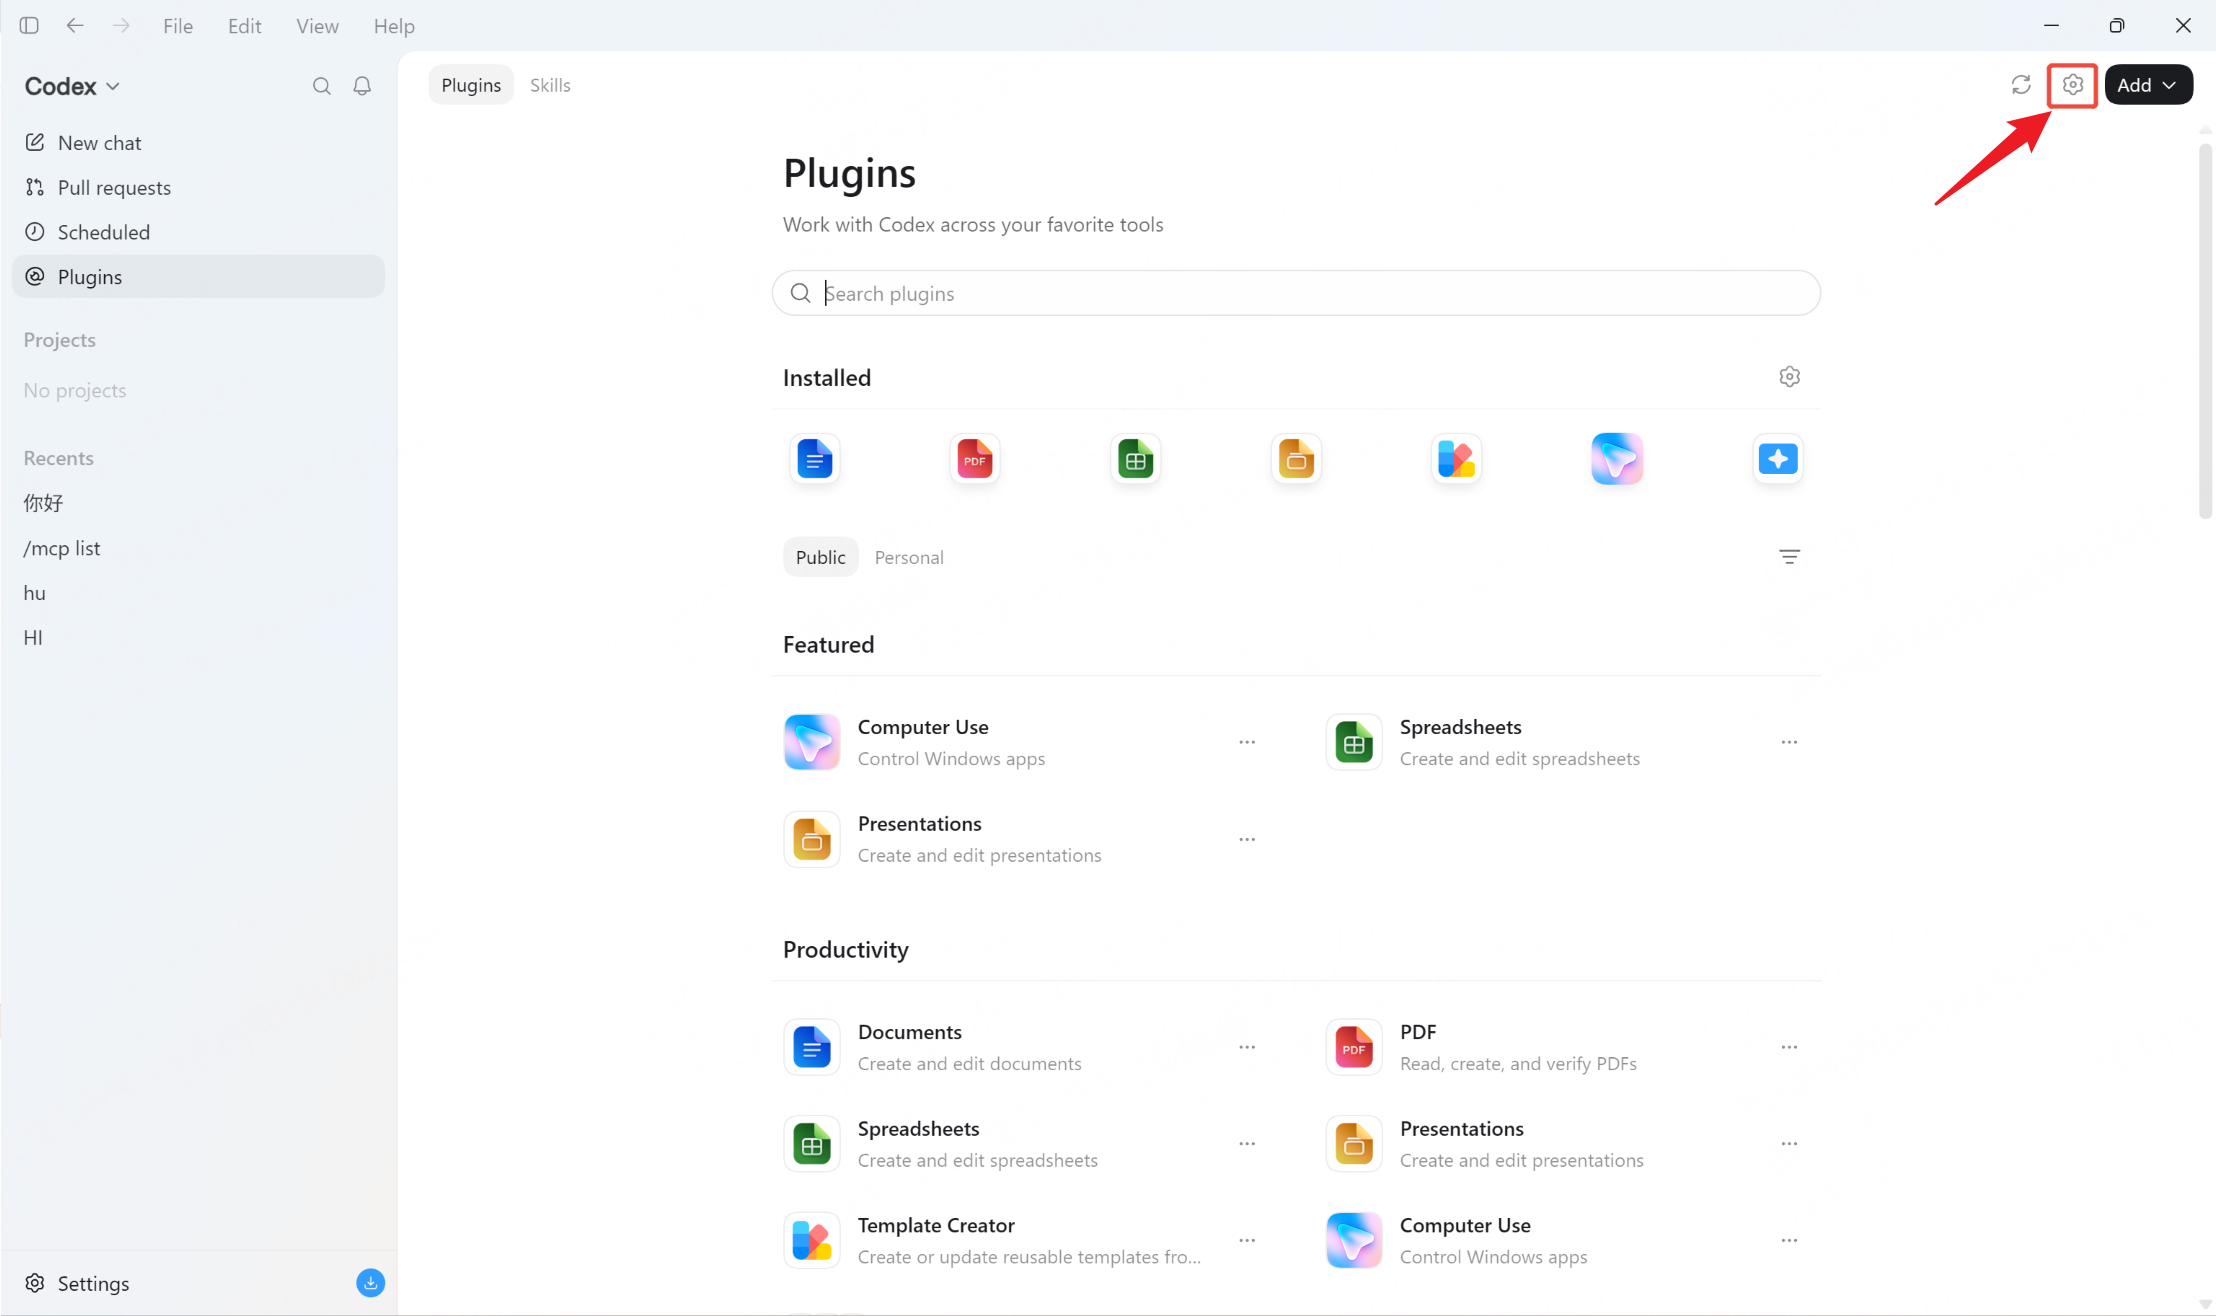Switch to the Skills tab
The image size is (2216, 1316).
click(550, 85)
